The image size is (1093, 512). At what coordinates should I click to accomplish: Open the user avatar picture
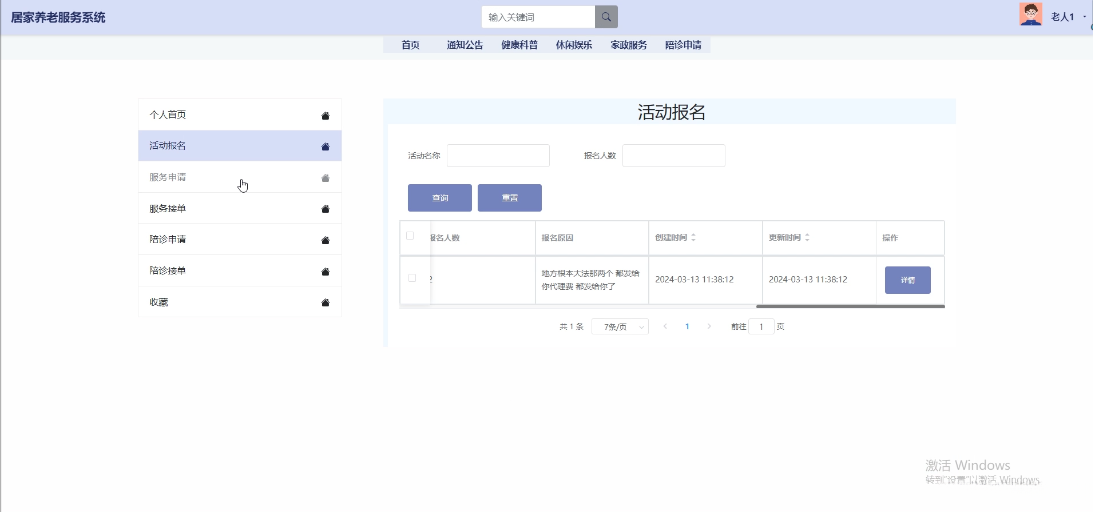pos(1031,14)
